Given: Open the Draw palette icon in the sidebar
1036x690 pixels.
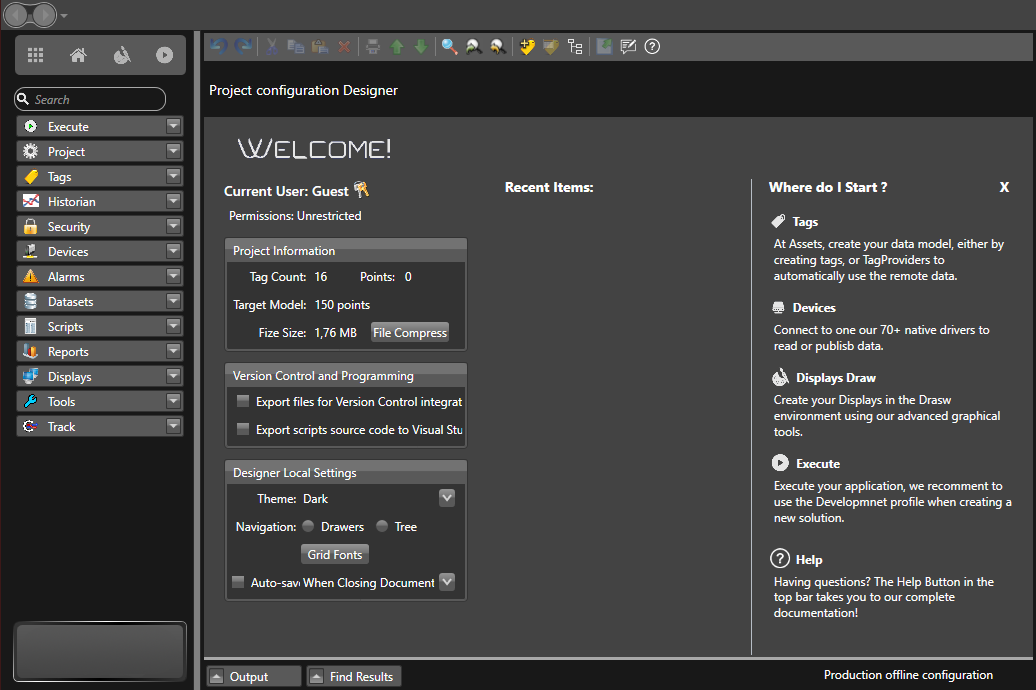Looking at the screenshot, I should [121, 56].
